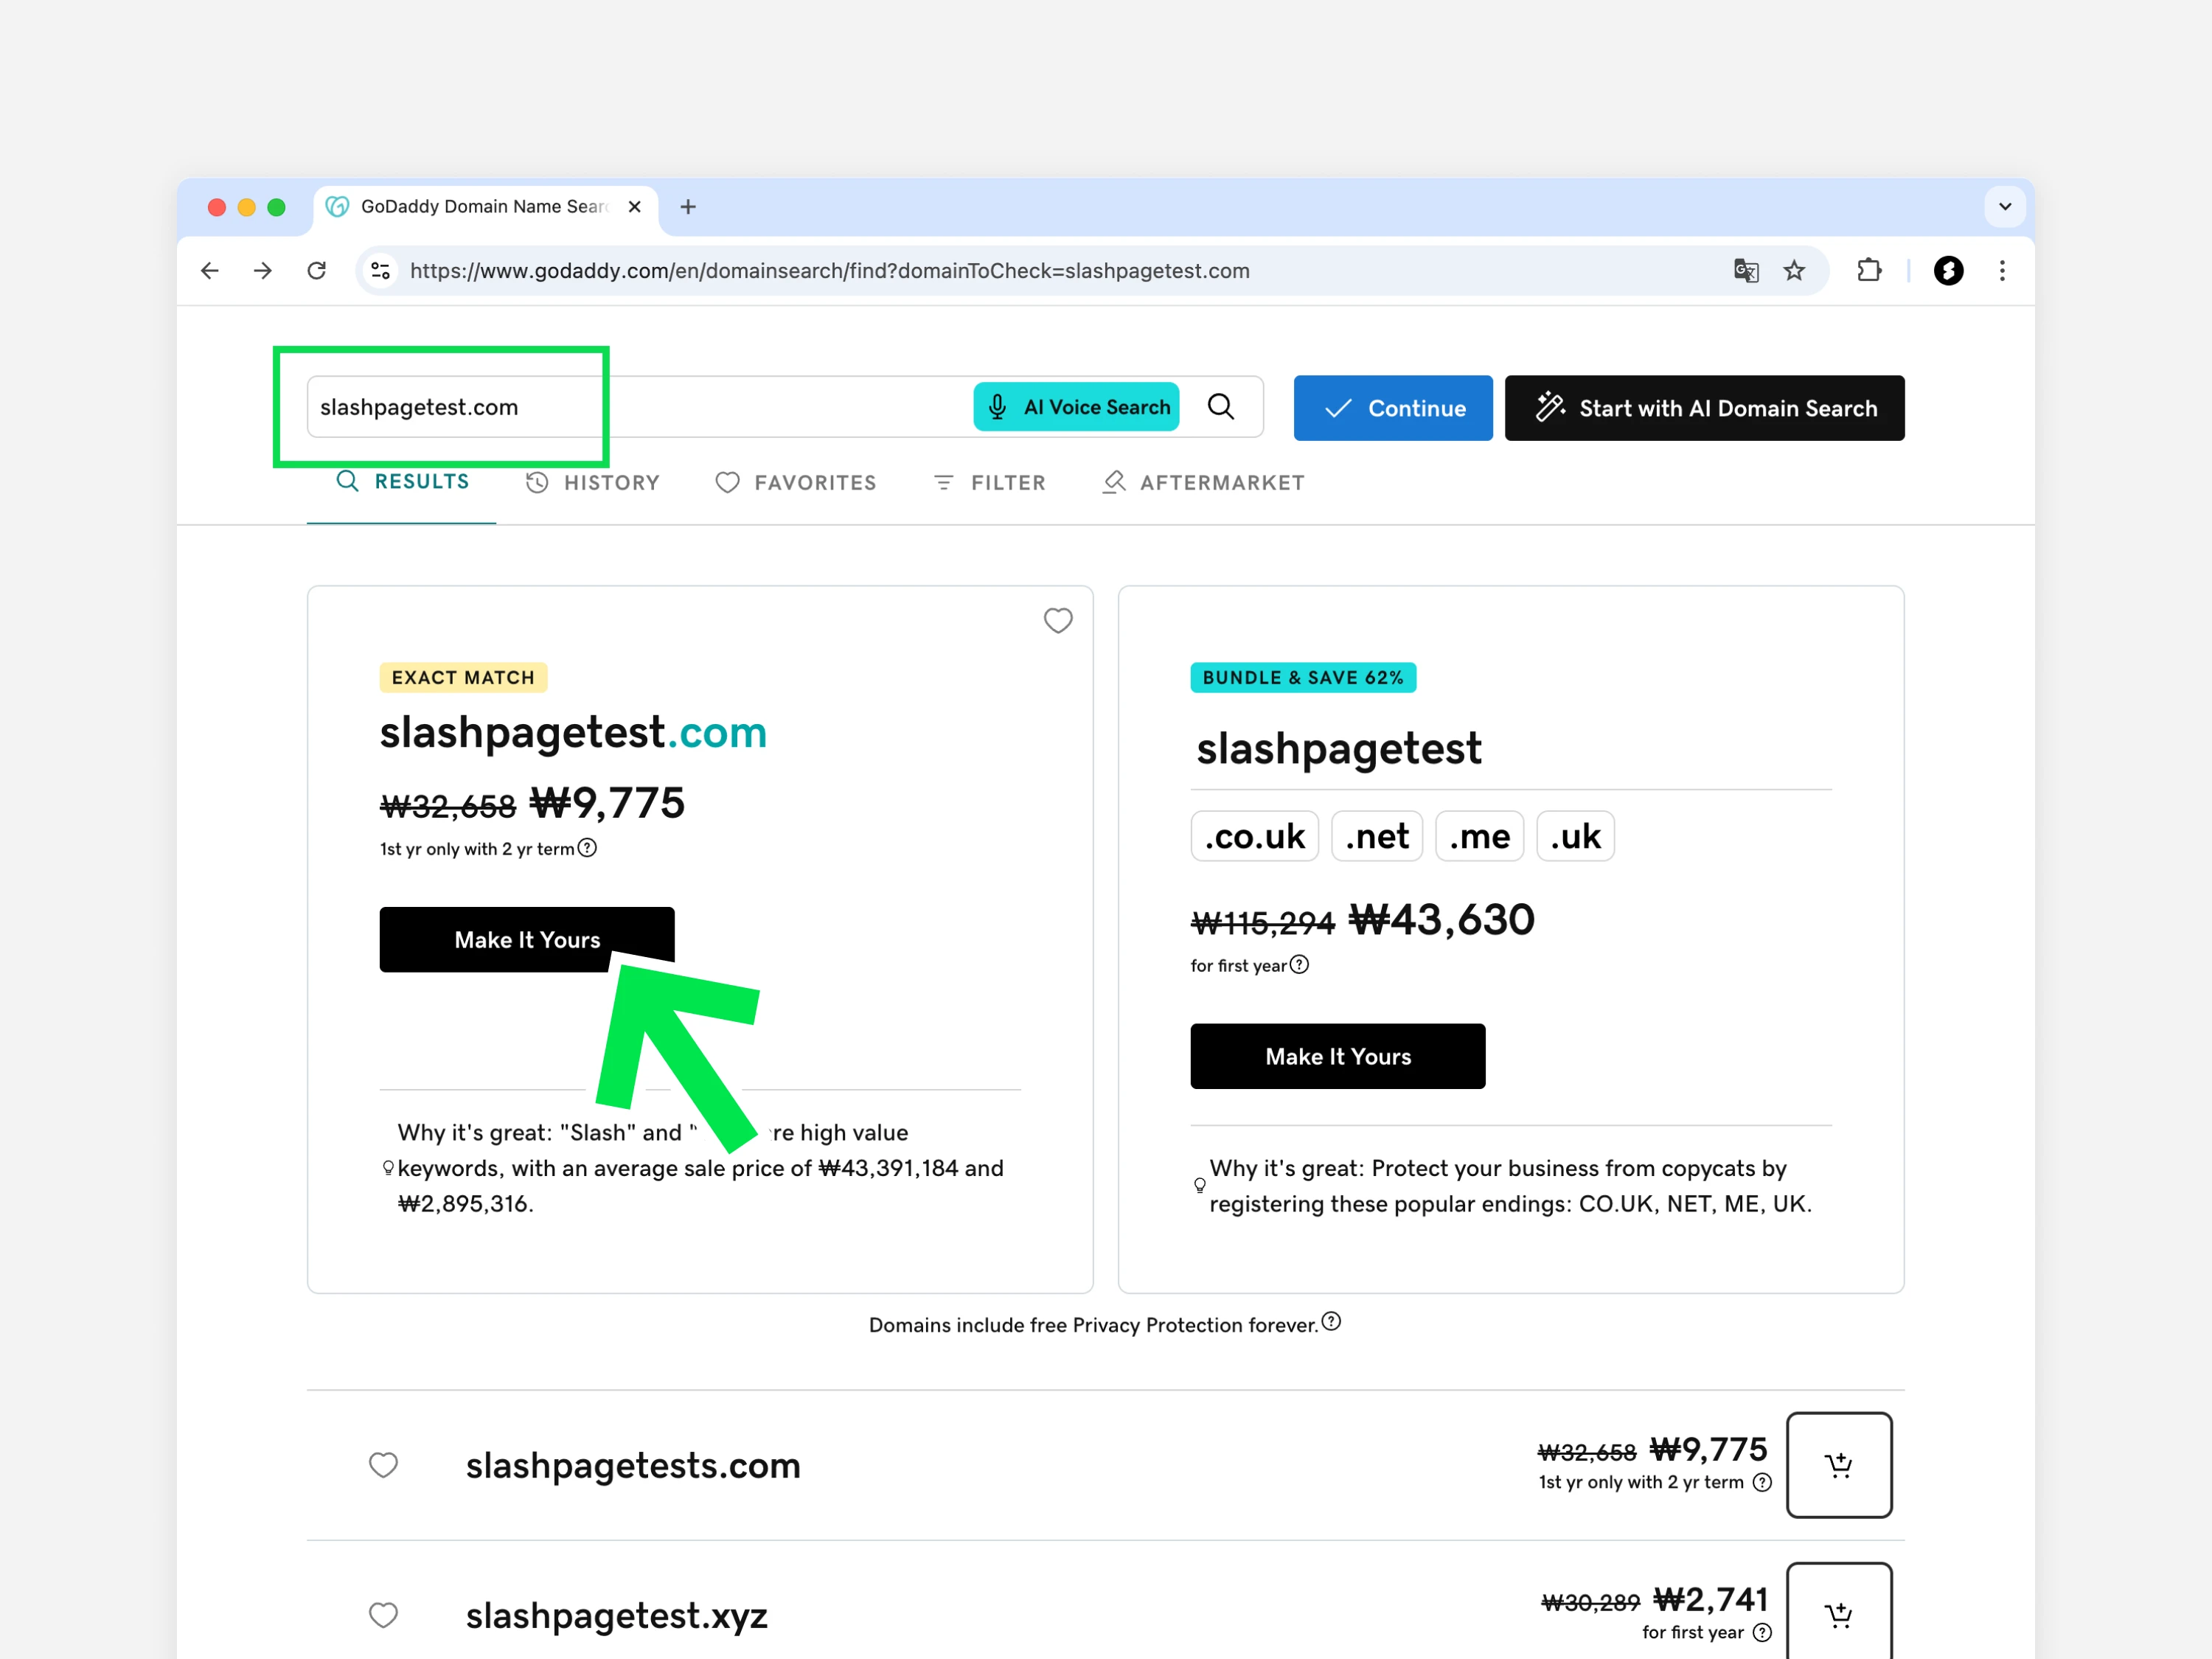Click the magnifier search icon in search box
Screen dimensions: 2212x1659
coord(1221,407)
